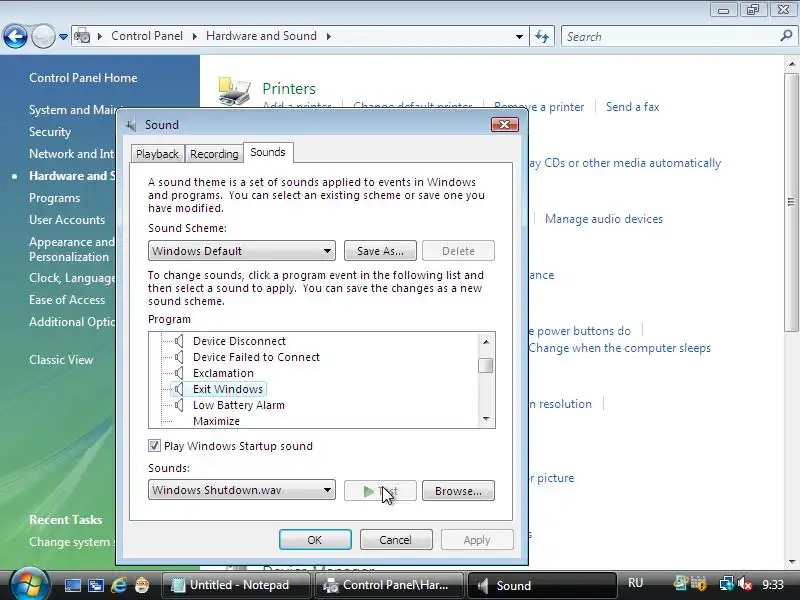The height and width of the screenshot is (600, 800).
Task: Click the search magnifier icon
Action: 786,36
